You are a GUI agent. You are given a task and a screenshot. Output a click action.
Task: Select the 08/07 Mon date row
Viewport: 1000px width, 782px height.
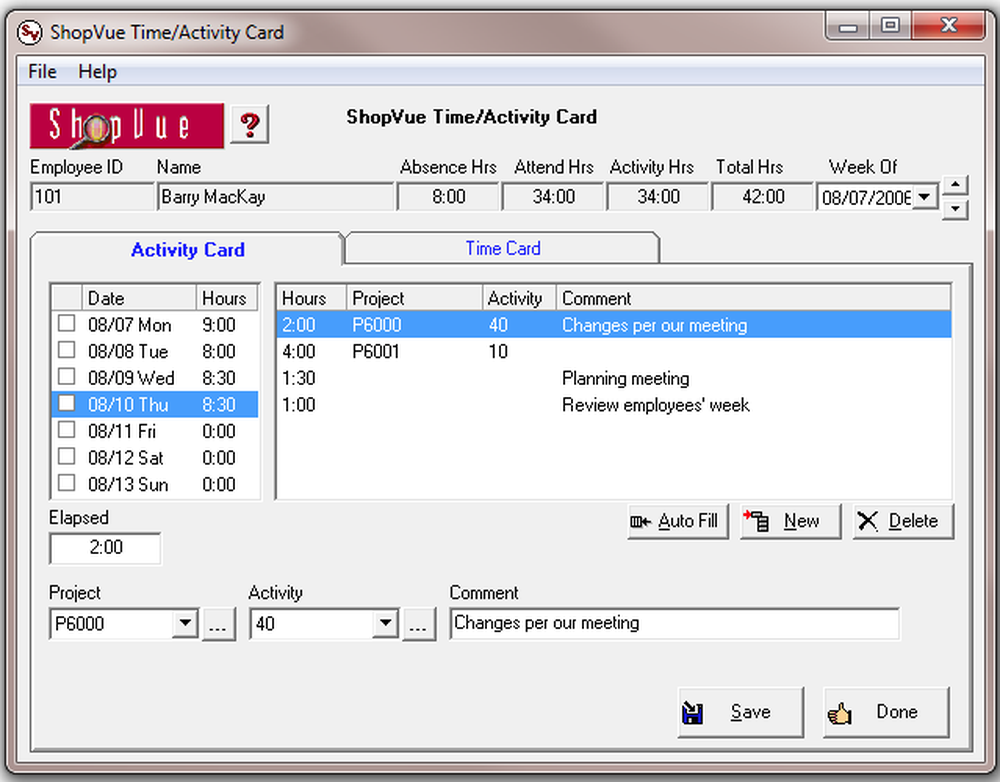coord(155,325)
